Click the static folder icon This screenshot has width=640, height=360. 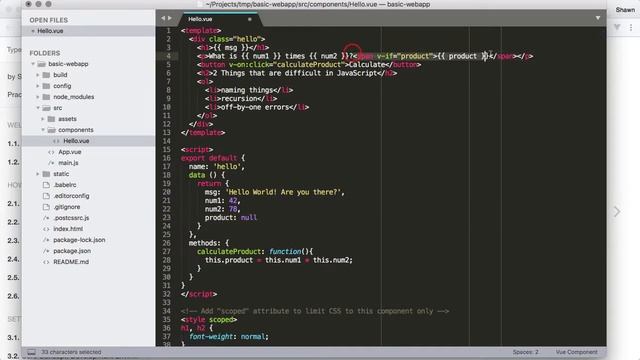(46, 174)
